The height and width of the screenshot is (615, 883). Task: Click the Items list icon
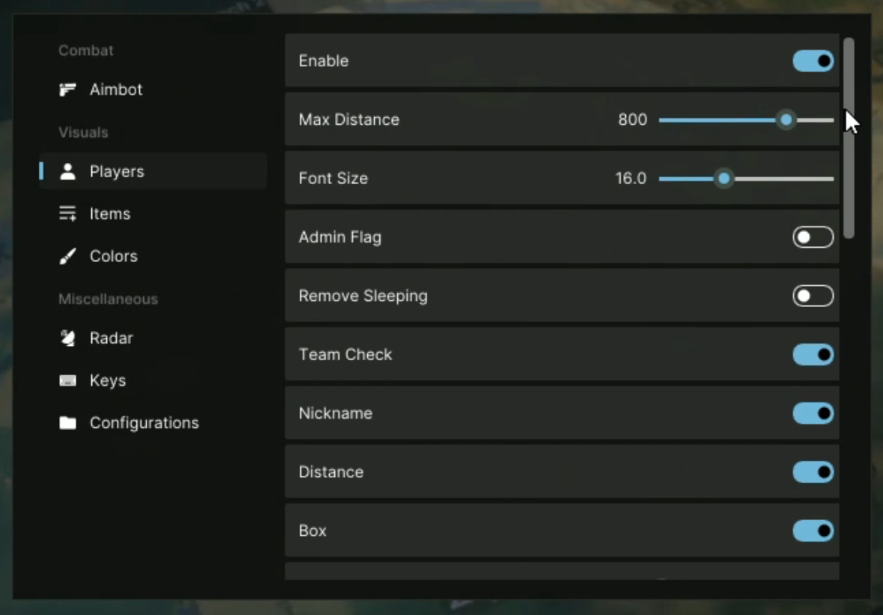(68, 214)
